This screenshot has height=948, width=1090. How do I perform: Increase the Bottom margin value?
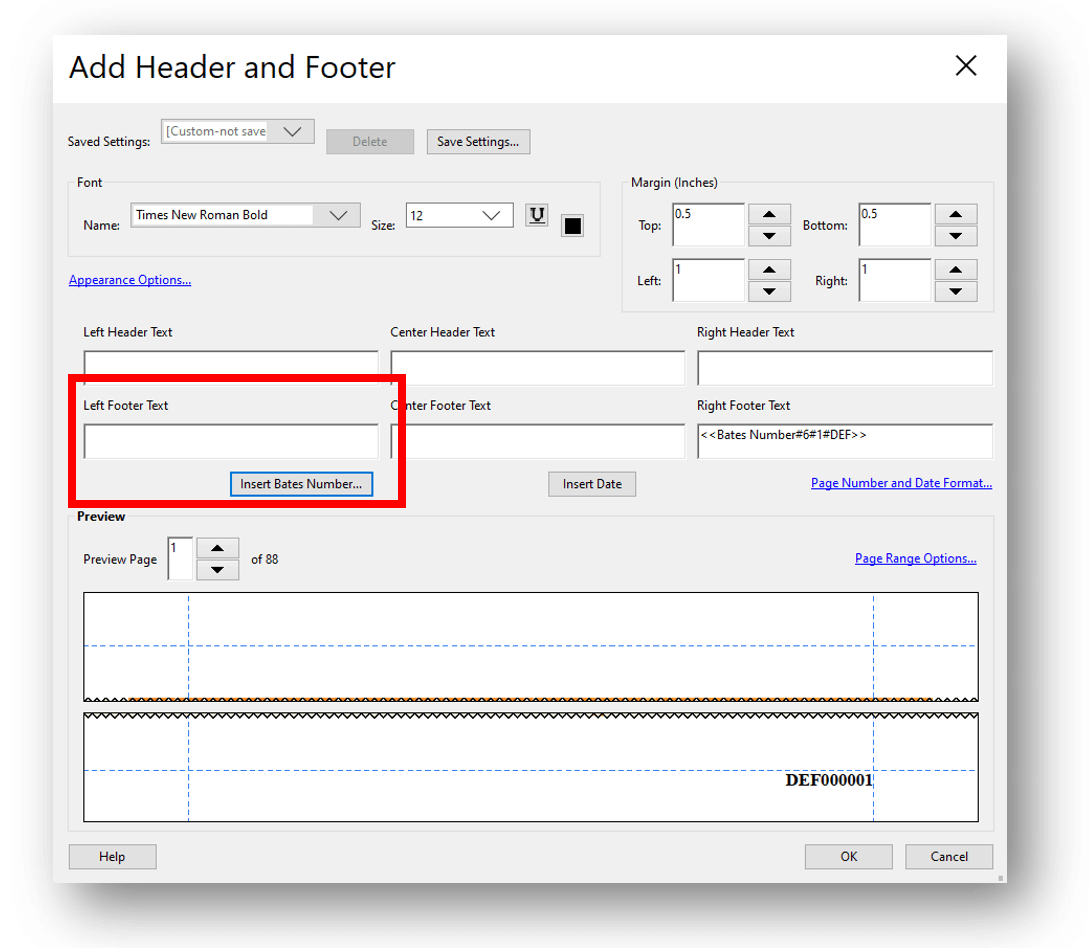coord(955,214)
